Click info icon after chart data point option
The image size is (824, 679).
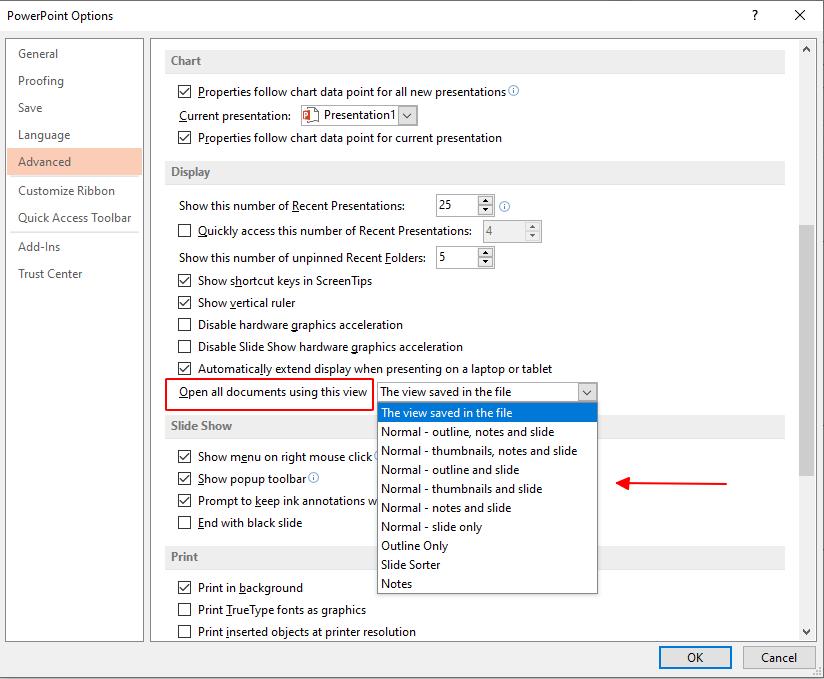[513, 91]
